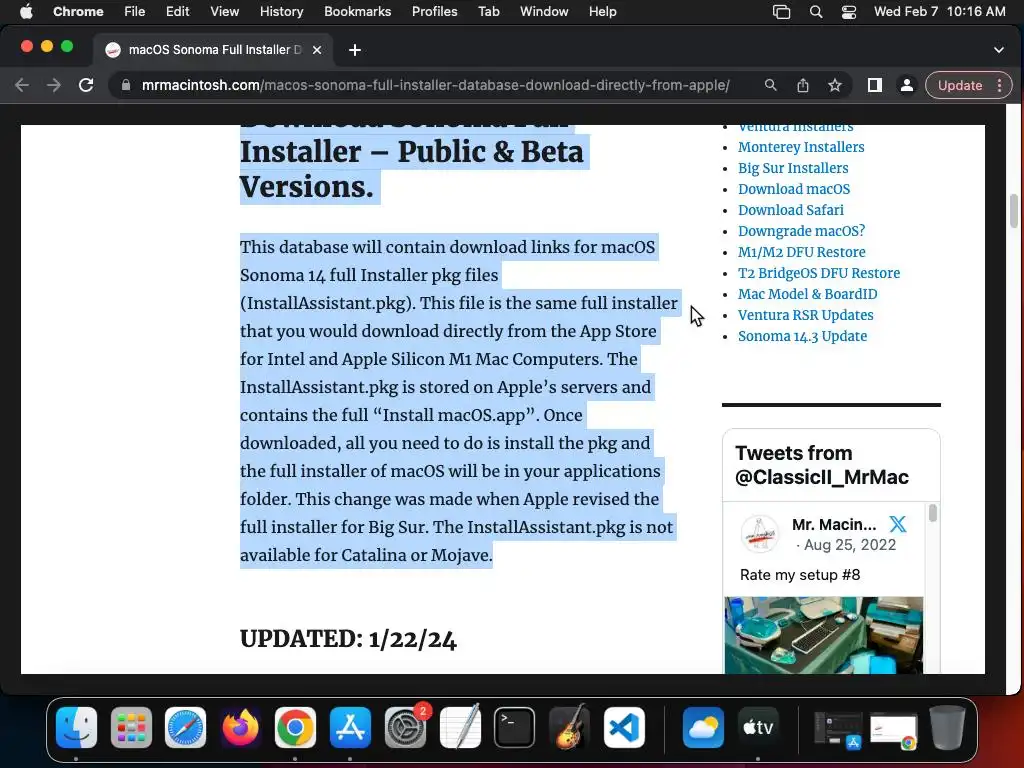This screenshot has height=768, width=1024.
Task: Click the tweets widget scrollbar
Action: click(x=933, y=513)
